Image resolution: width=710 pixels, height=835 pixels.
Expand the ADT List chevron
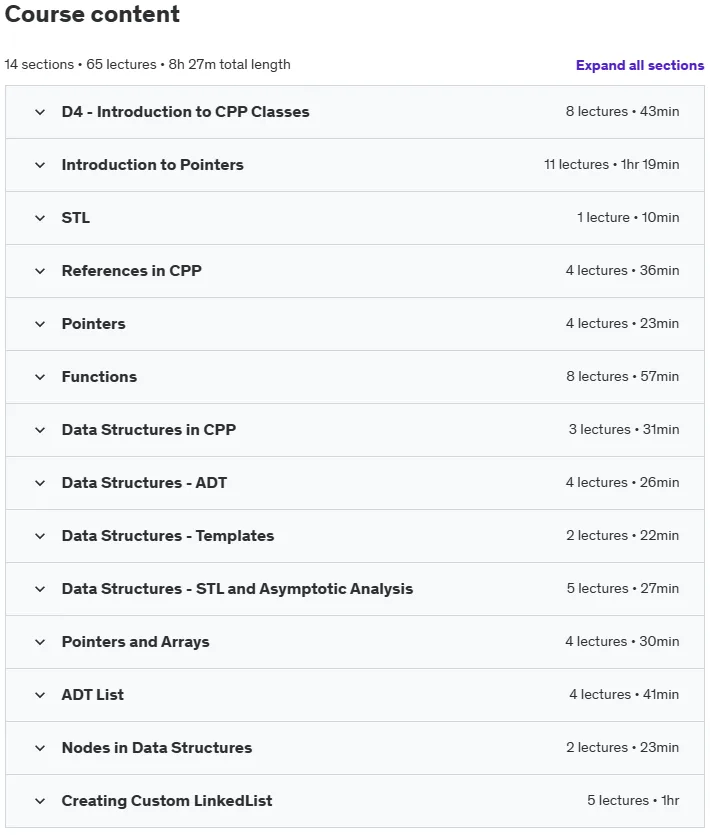coord(40,695)
